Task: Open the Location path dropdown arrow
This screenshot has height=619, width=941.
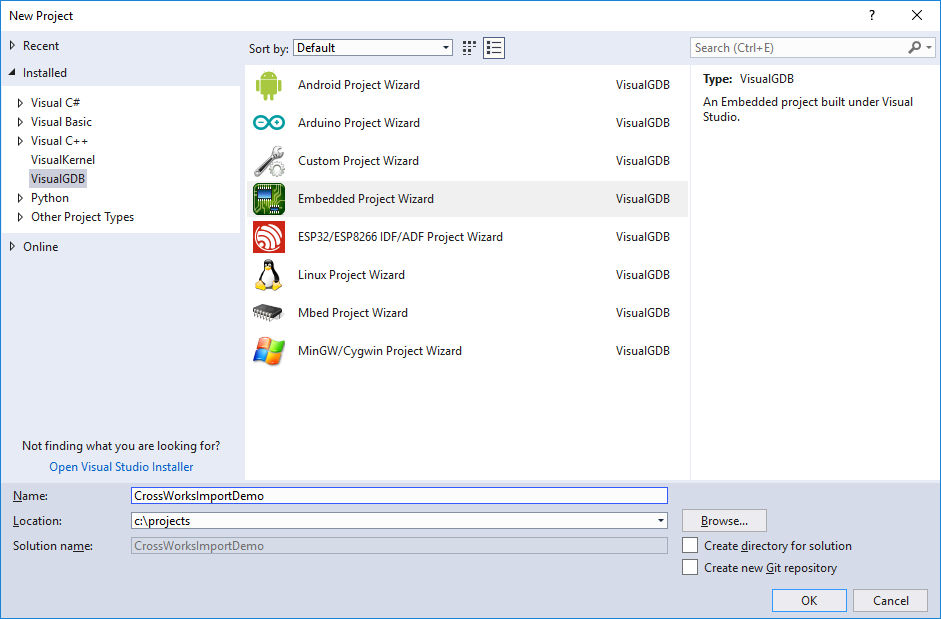Action: (660, 521)
